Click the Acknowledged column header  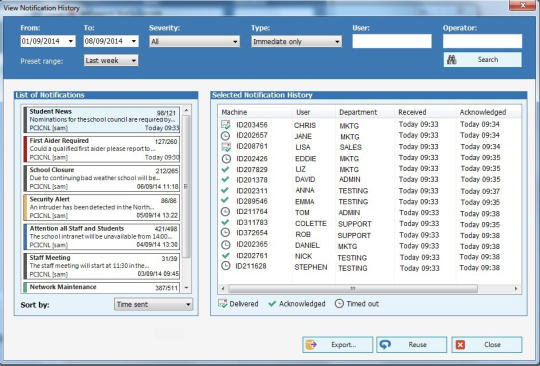tap(483, 112)
